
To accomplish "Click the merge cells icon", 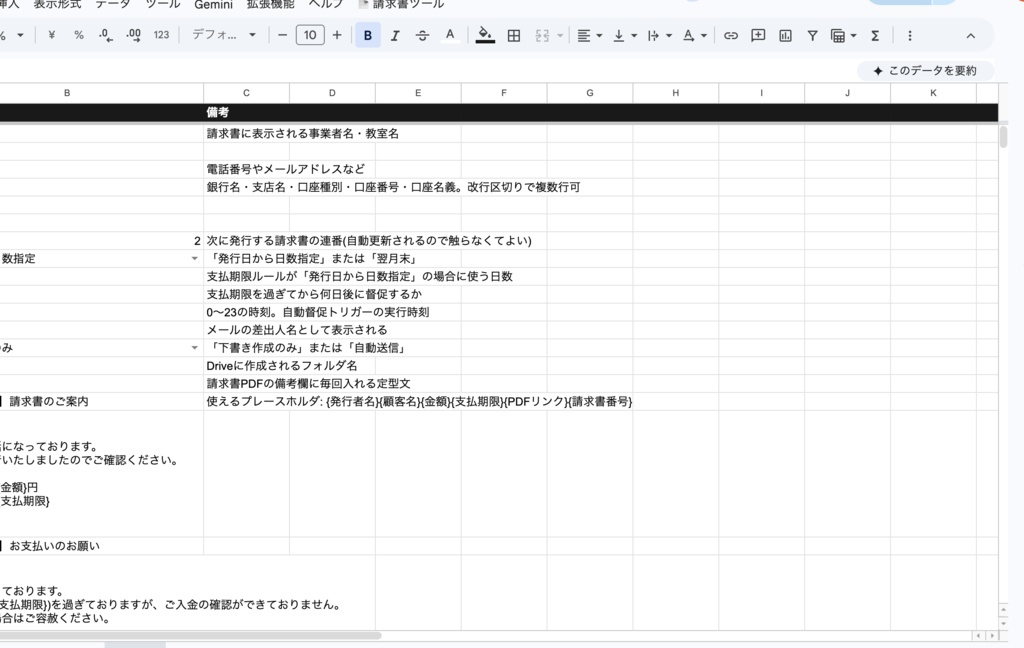I will pos(542,35).
